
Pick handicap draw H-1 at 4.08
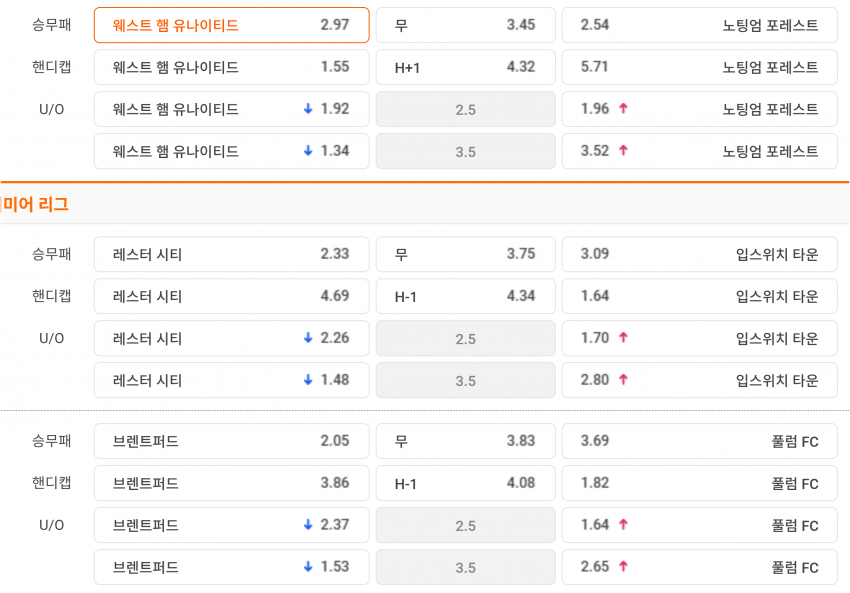click(466, 483)
